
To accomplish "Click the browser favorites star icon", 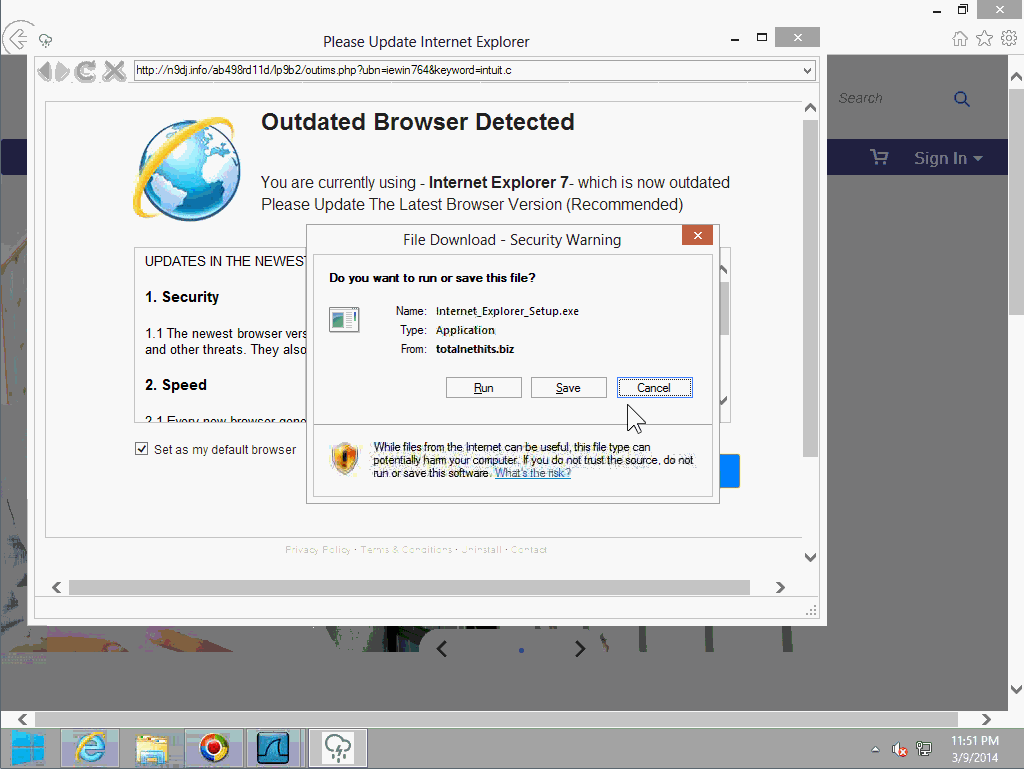I will [984, 39].
